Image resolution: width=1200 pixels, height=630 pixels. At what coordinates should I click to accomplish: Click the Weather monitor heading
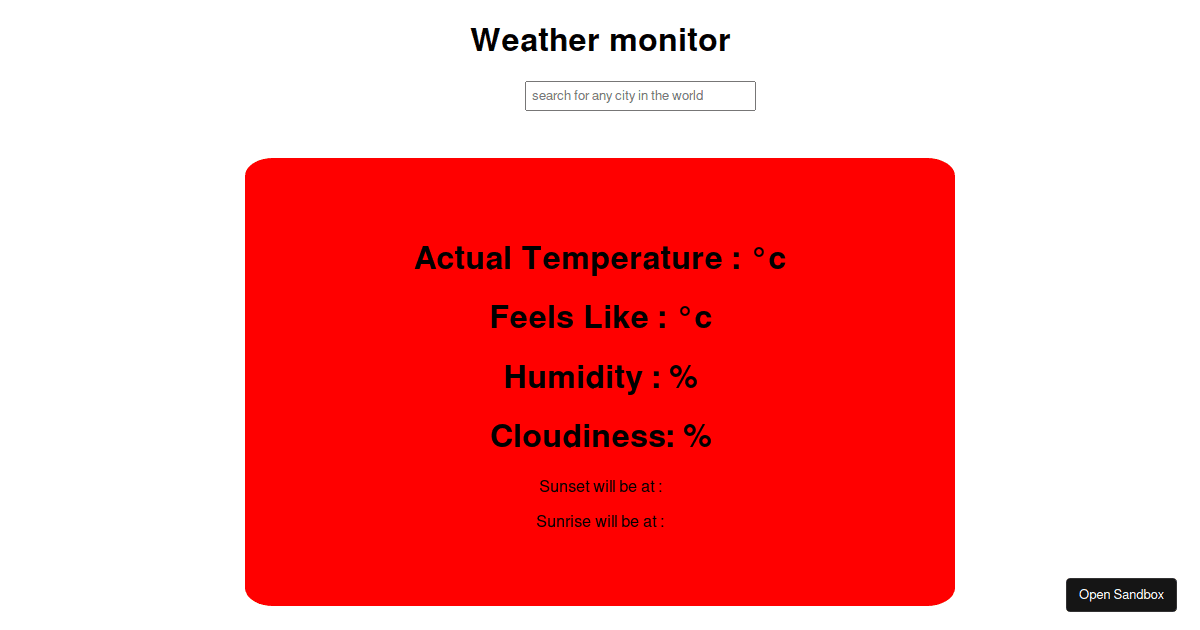pos(600,40)
